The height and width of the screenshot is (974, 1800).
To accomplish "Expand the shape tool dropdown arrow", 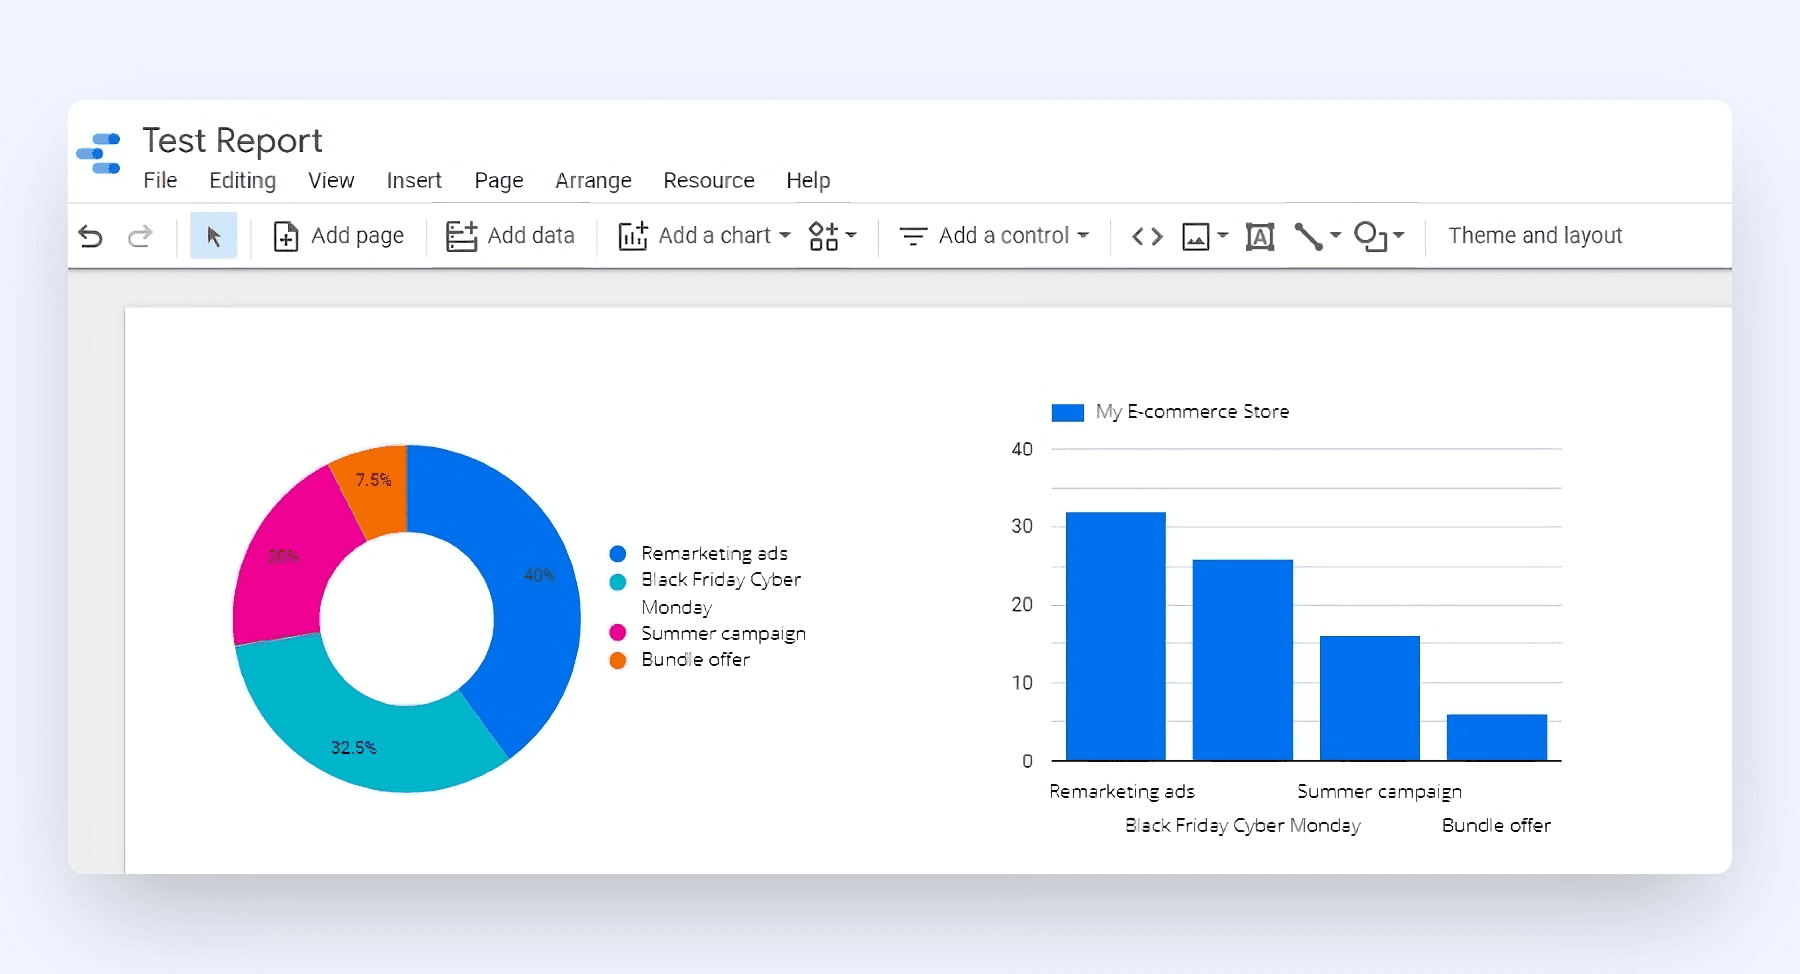I will click(1399, 236).
